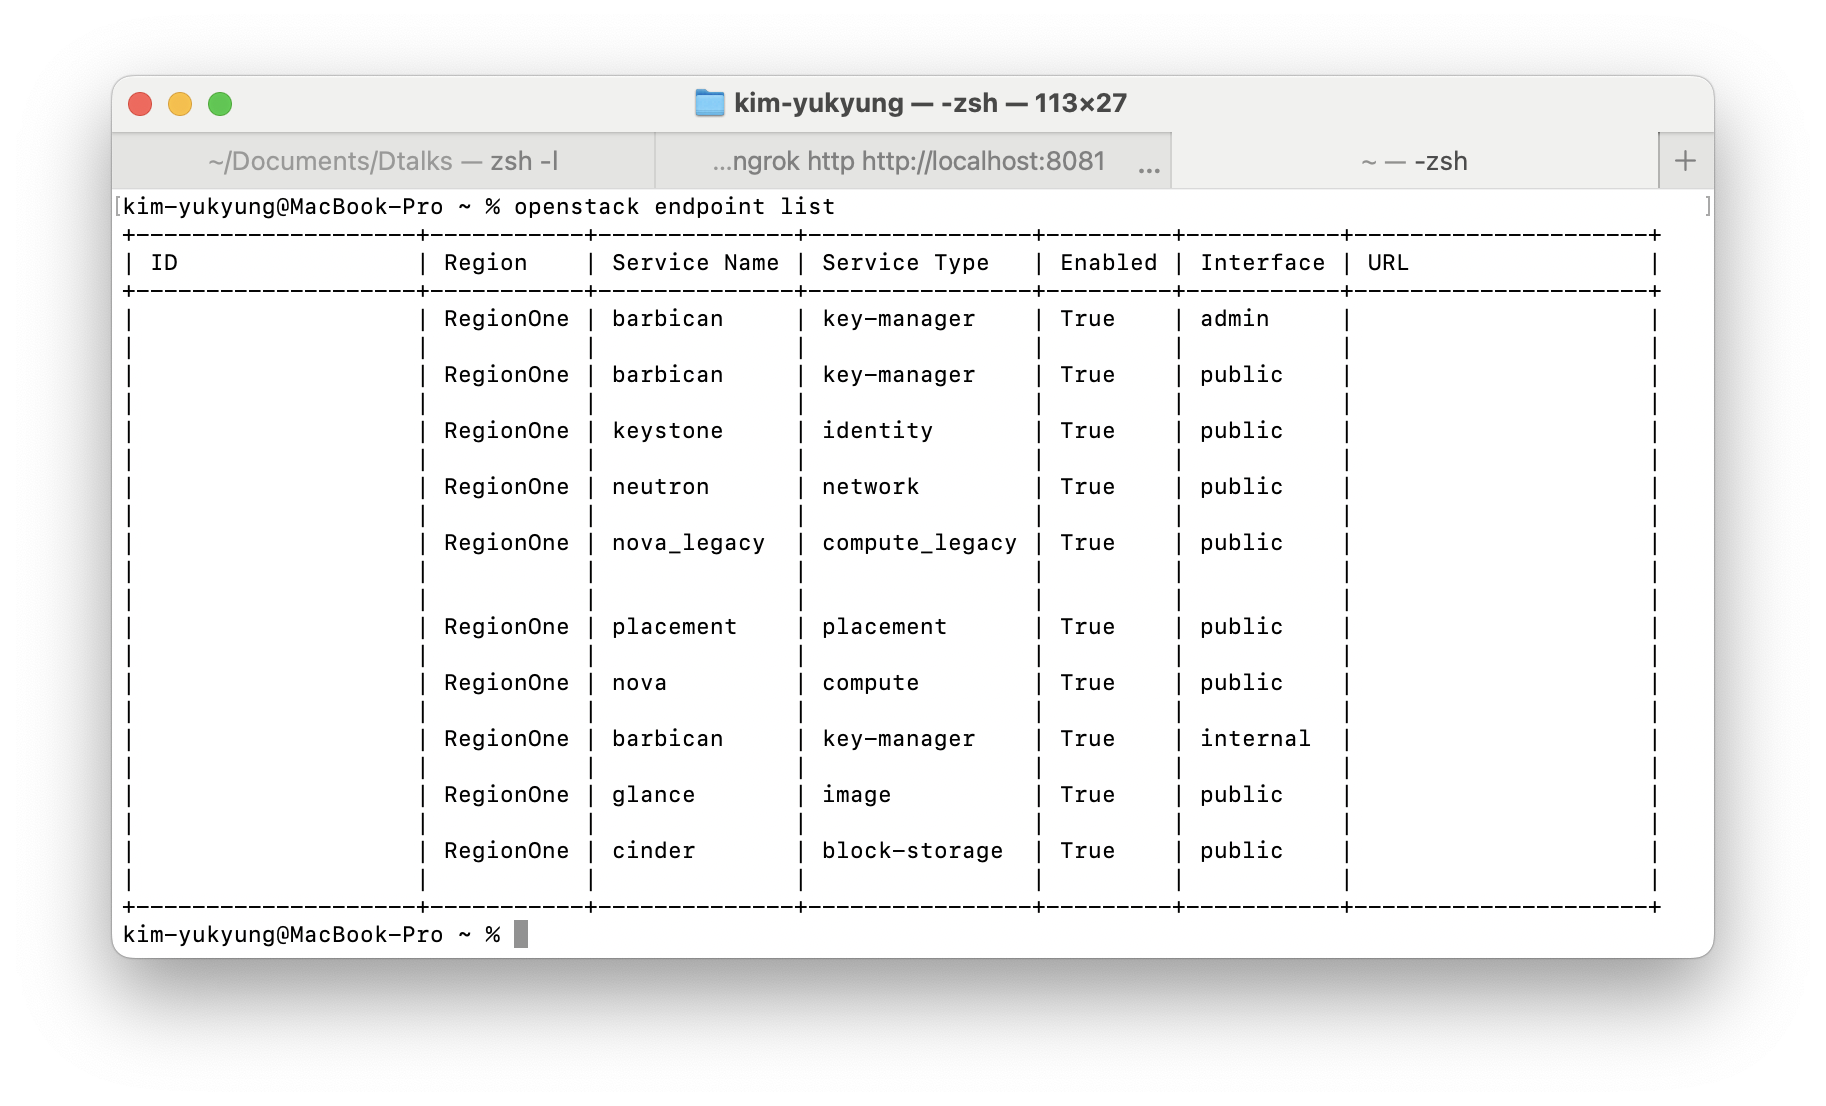Click 'nova' service name in compute row
Viewport: 1826px width, 1106px height.
639,683
